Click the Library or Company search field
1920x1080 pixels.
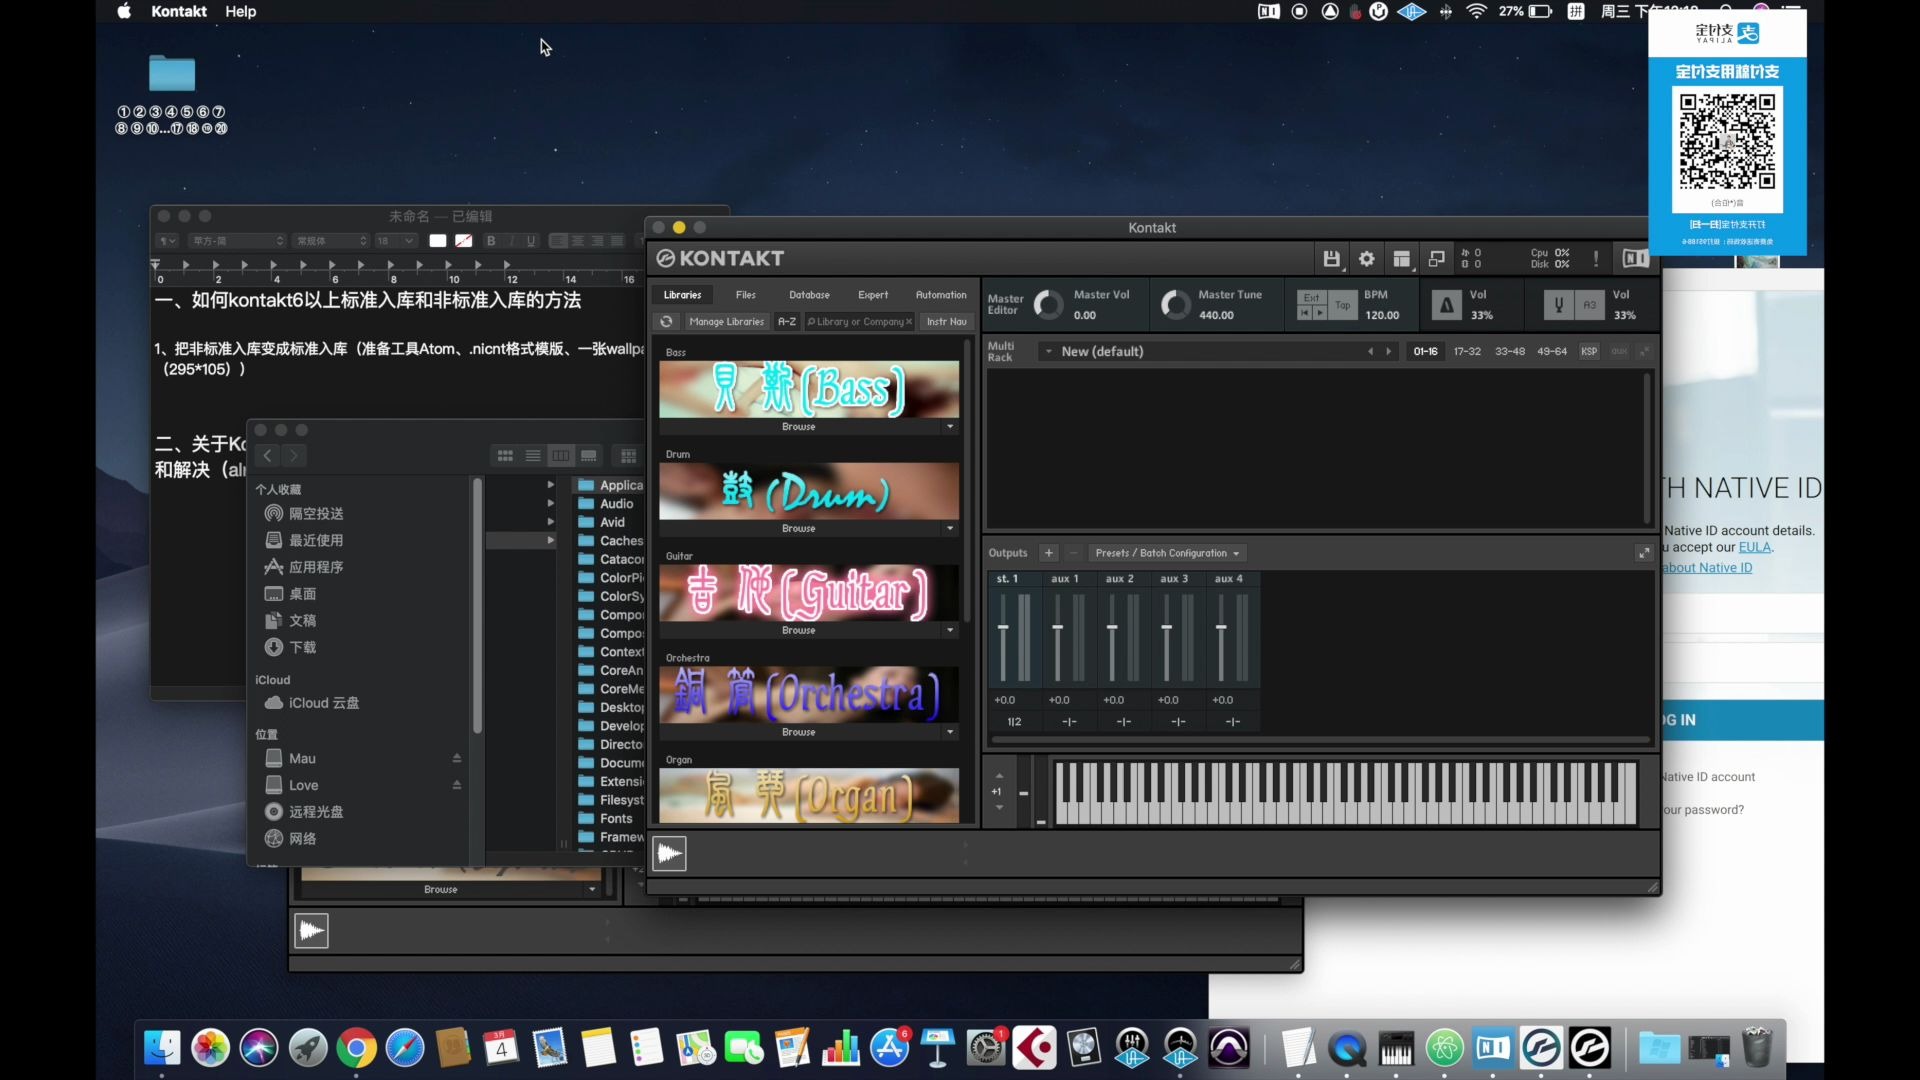858,321
